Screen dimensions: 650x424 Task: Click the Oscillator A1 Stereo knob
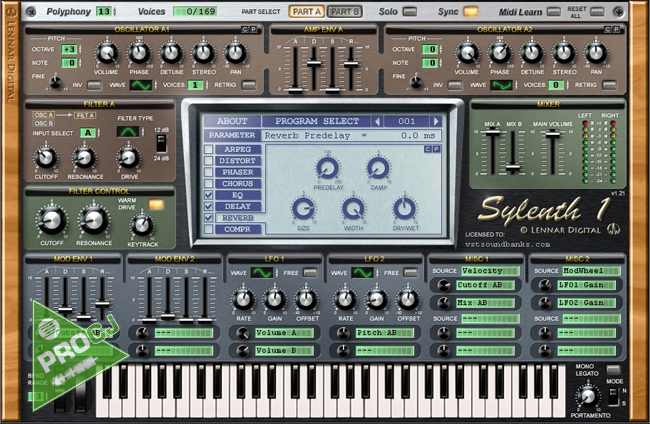pos(203,53)
